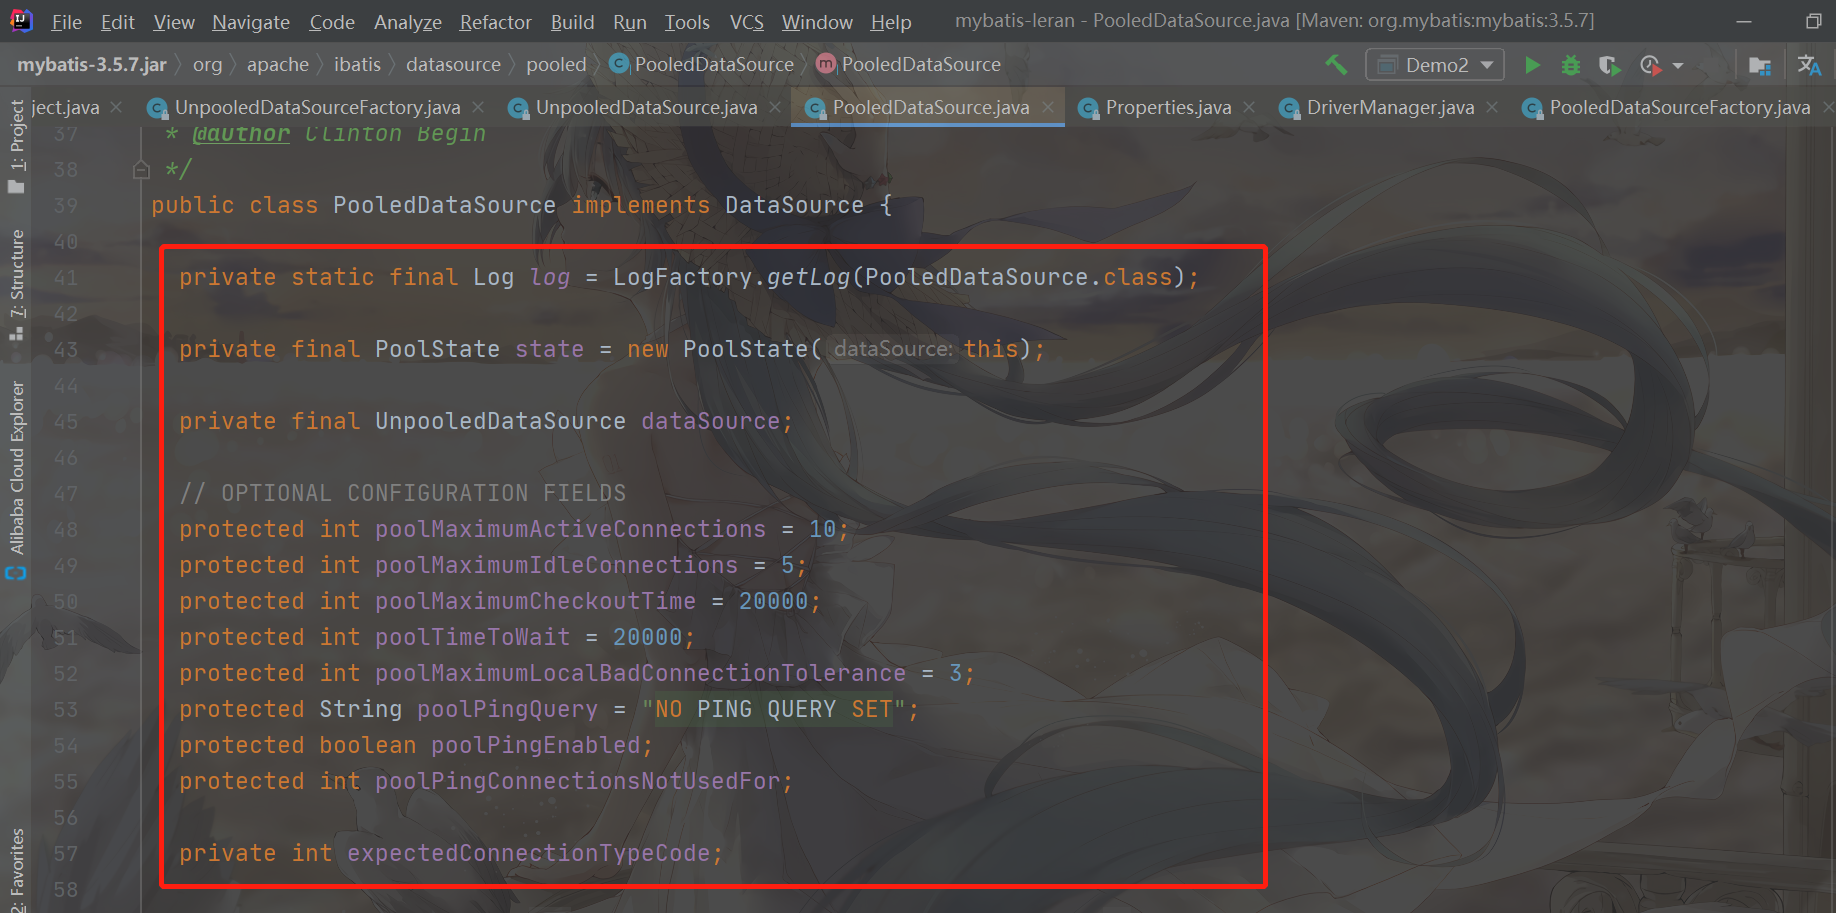Run Demo2 with coverage shield icon
The height and width of the screenshot is (913, 1836).
1609,65
